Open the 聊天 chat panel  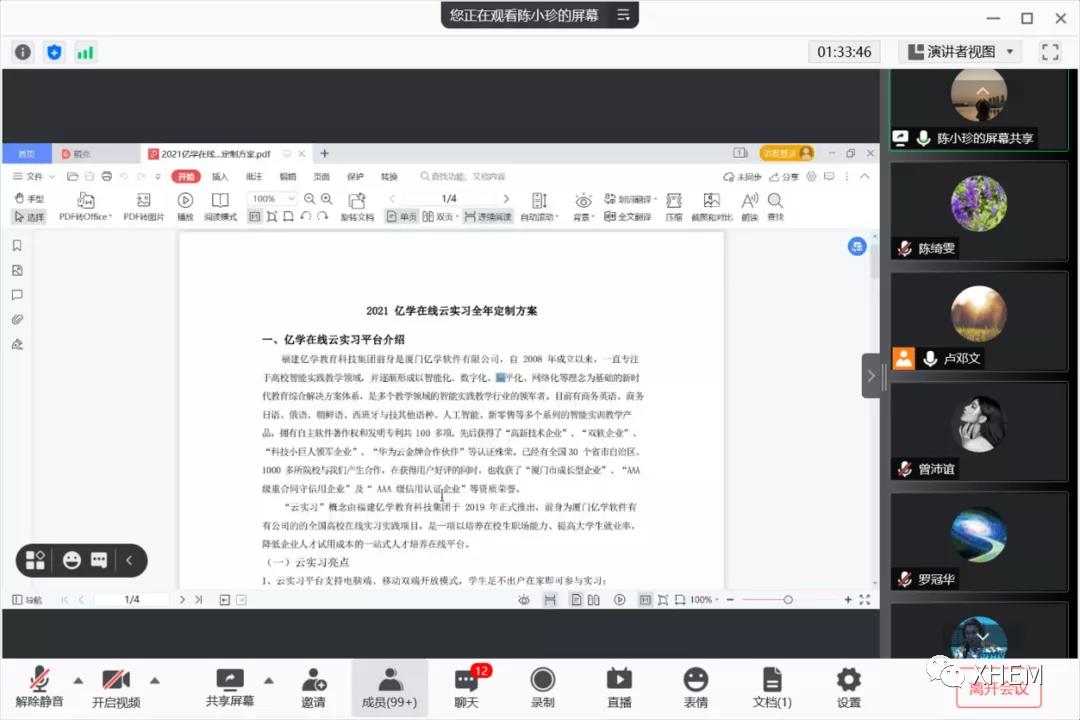click(466, 682)
